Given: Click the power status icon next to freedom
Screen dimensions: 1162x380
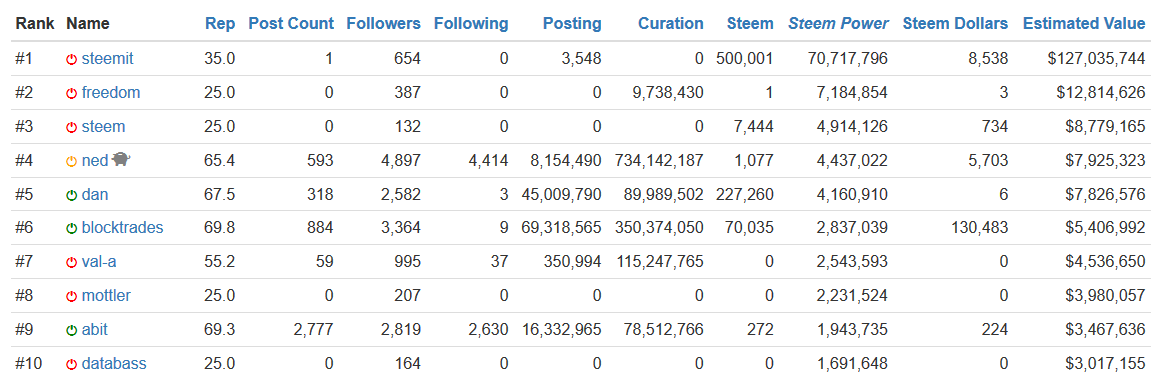Looking at the screenshot, I should pyautogui.click(x=72, y=93).
